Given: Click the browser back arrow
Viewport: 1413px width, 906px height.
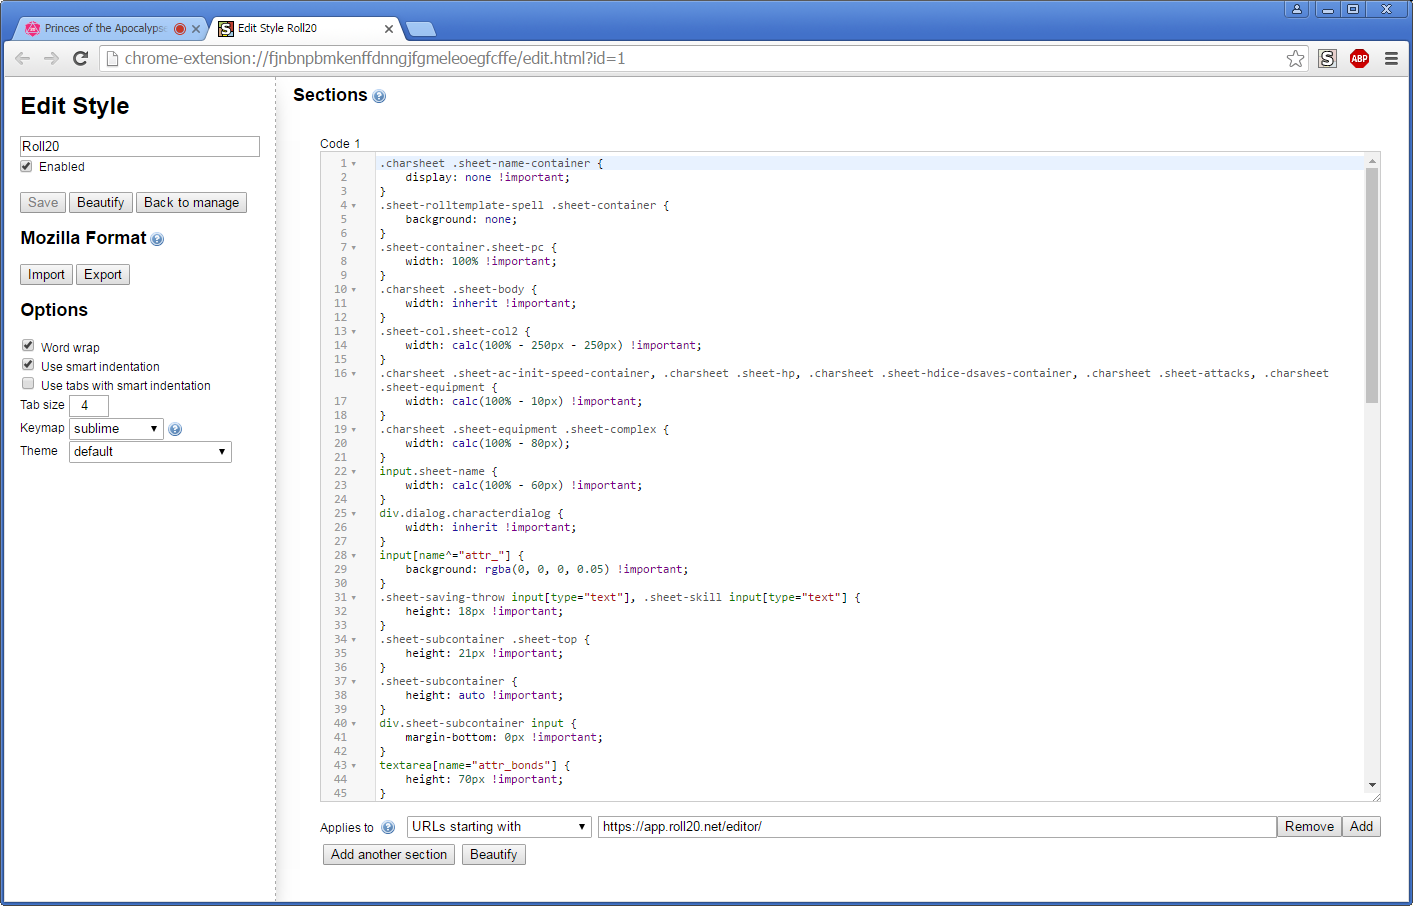Looking at the screenshot, I should click(22, 58).
